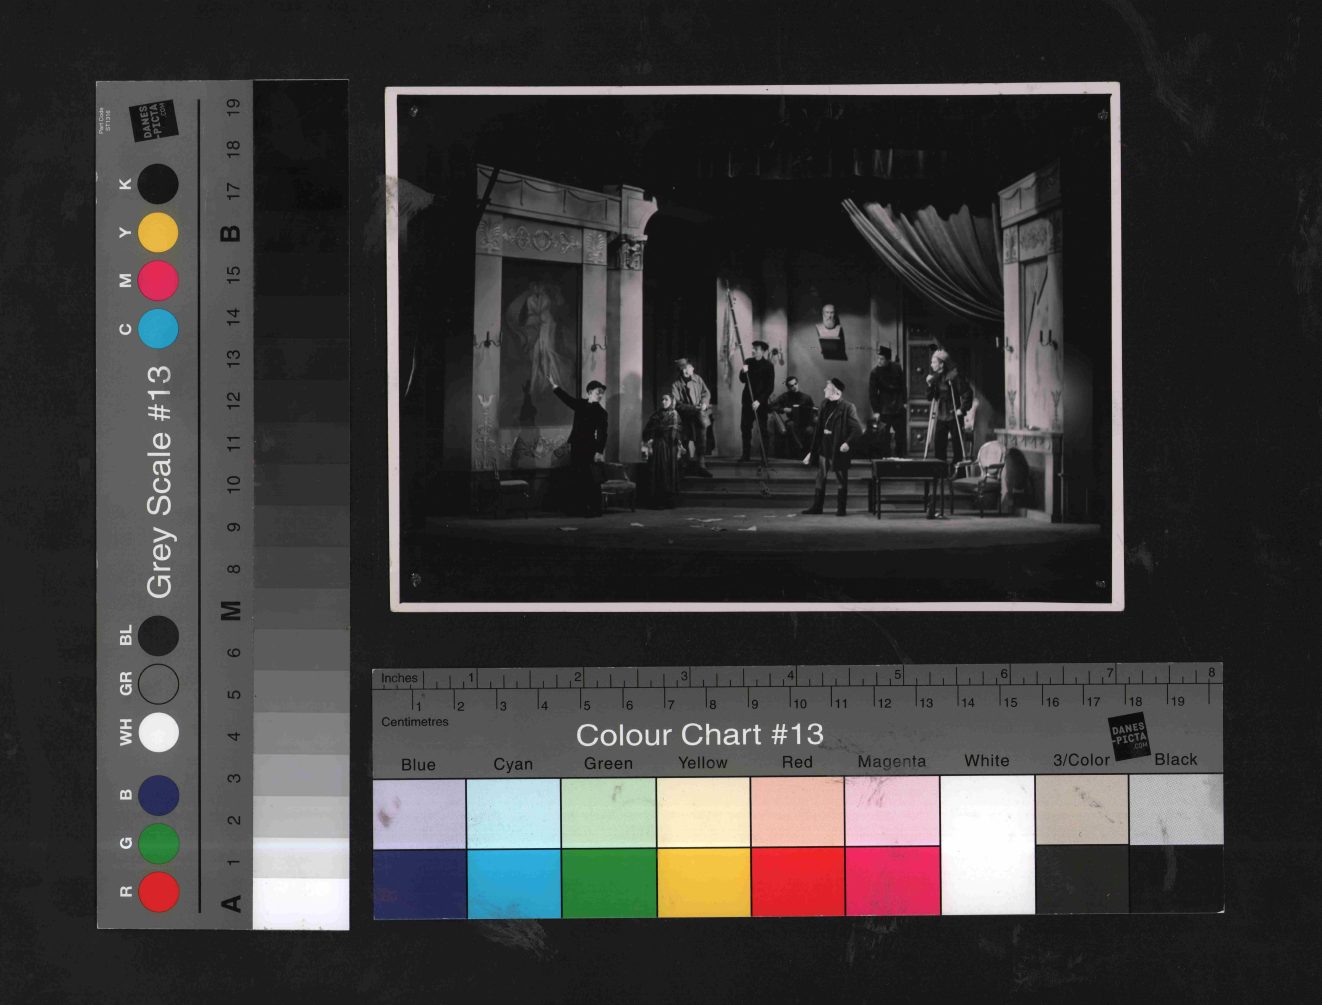
Task: Click the white circle labeled WH
Action: click(158, 733)
